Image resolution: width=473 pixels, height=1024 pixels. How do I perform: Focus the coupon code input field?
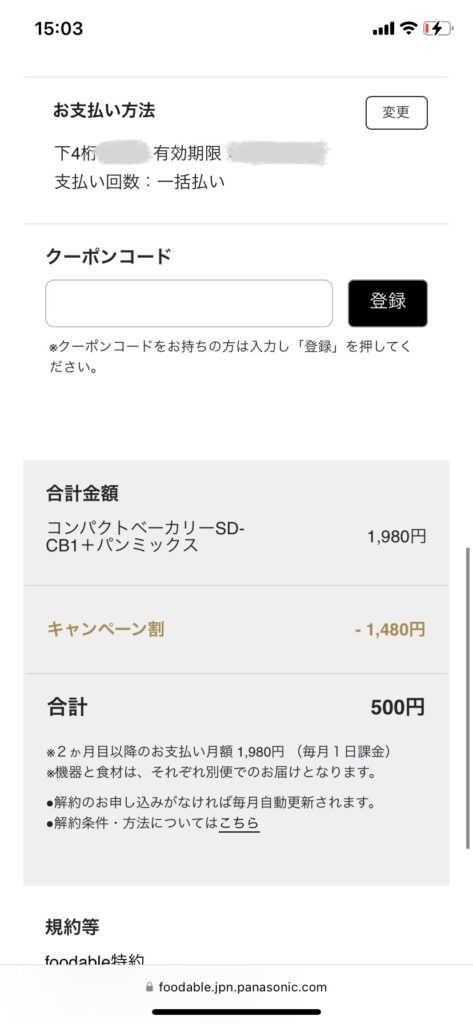pos(189,303)
